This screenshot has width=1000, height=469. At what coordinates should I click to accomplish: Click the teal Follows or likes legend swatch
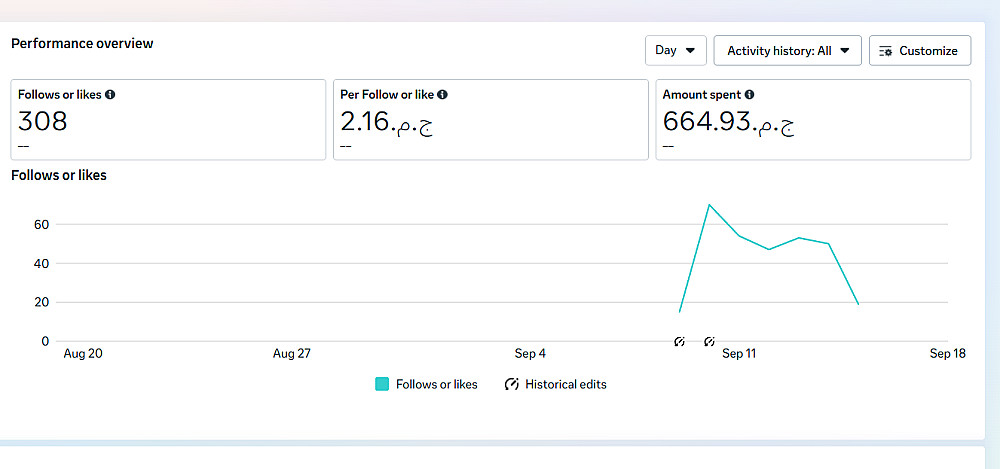(x=382, y=384)
